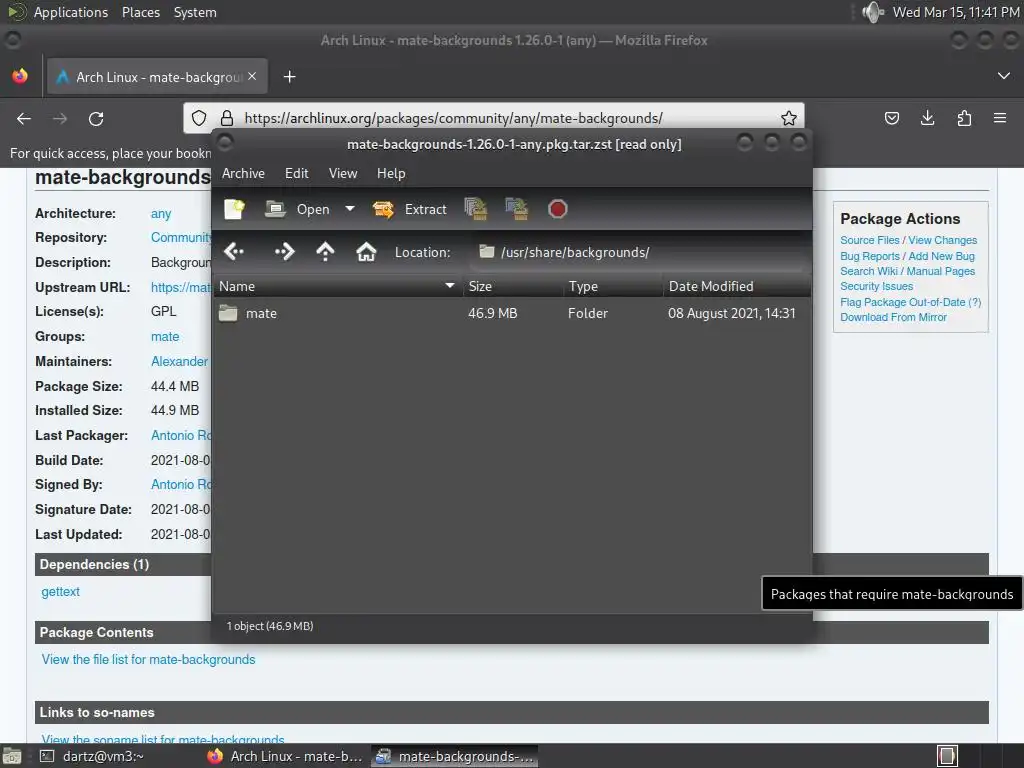Sort by the Type column header
Viewport: 1024px width, 768px height.
pyautogui.click(x=613, y=286)
